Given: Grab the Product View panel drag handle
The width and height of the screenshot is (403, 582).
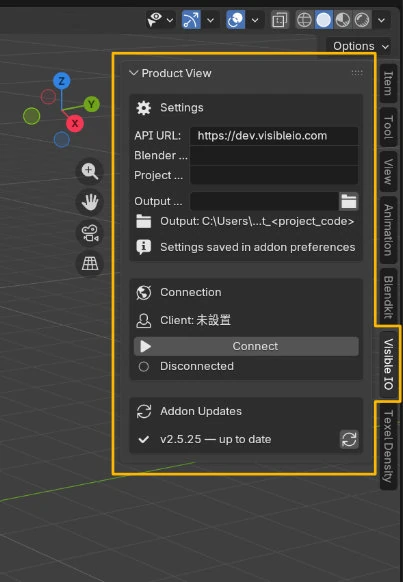Looking at the screenshot, I should click(x=357, y=73).
